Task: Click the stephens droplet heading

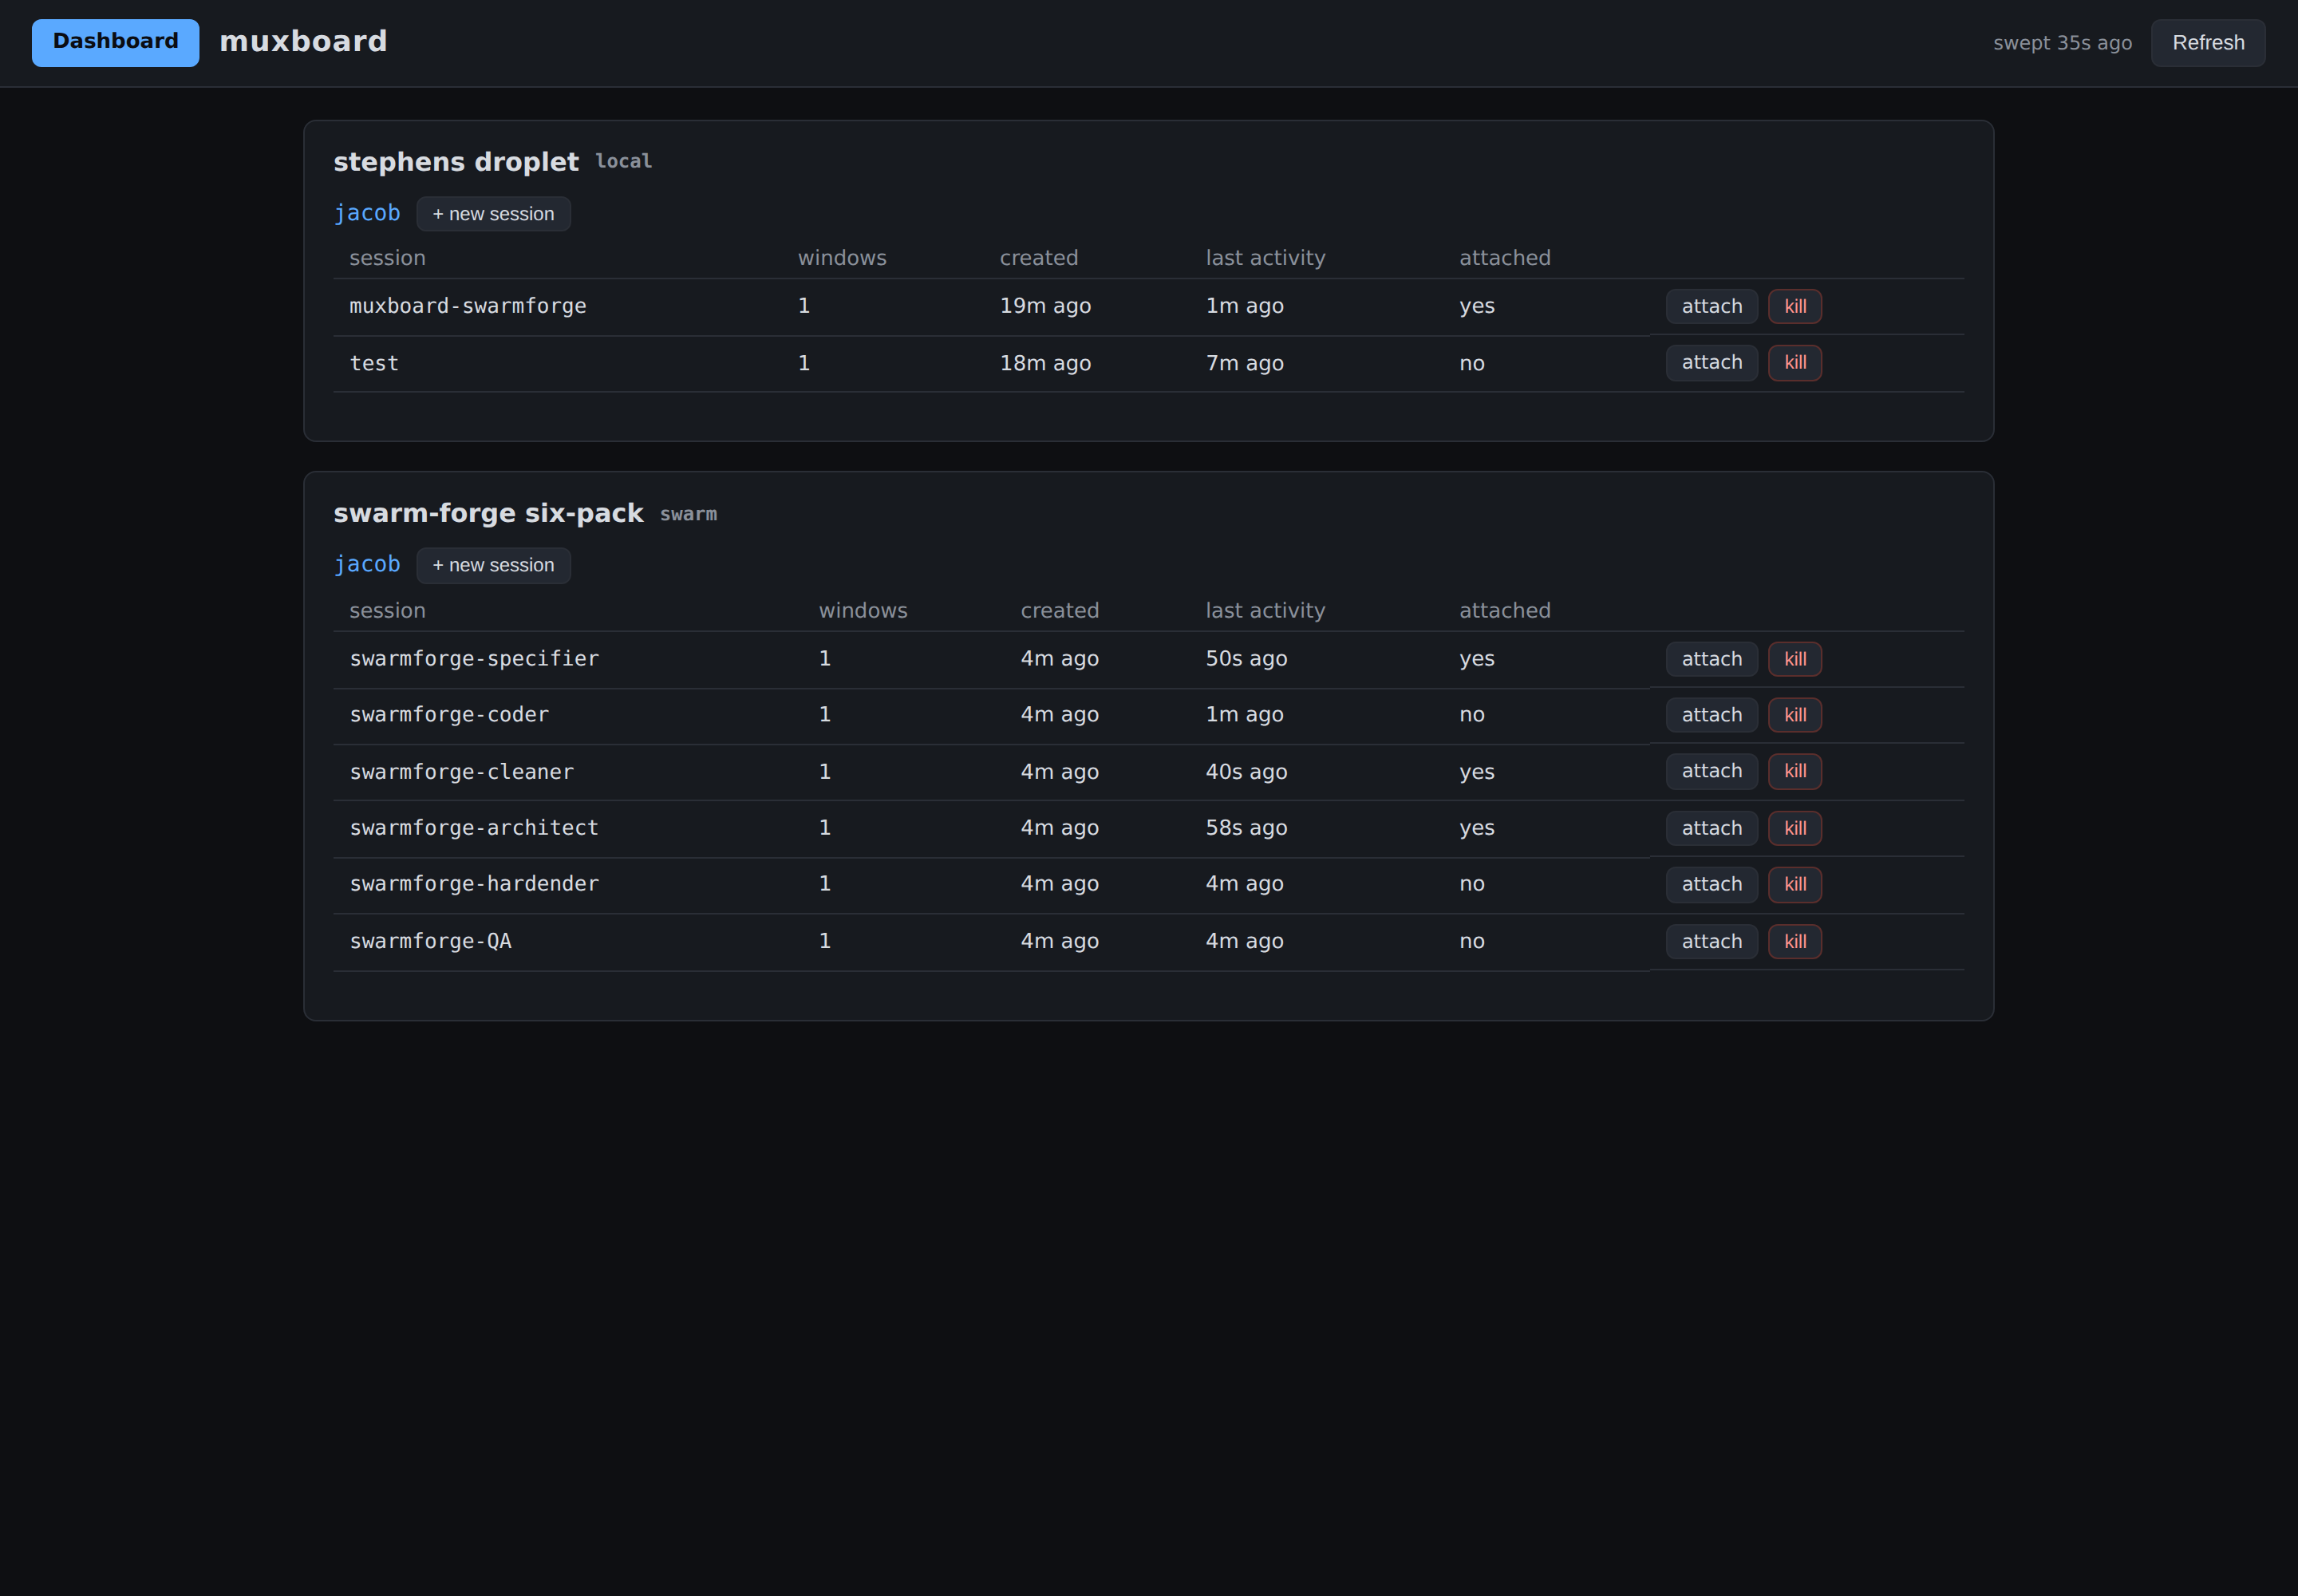Action: [x=456, y=162]
